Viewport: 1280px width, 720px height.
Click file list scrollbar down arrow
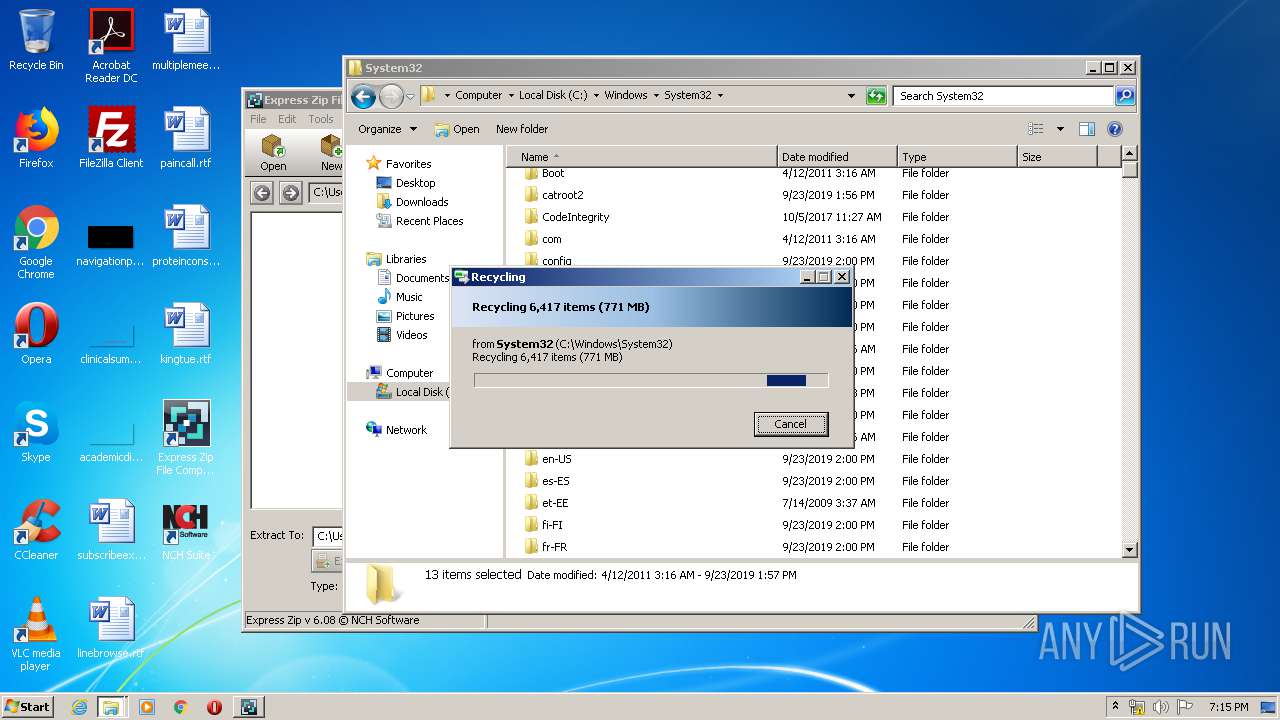point(1130,550)
